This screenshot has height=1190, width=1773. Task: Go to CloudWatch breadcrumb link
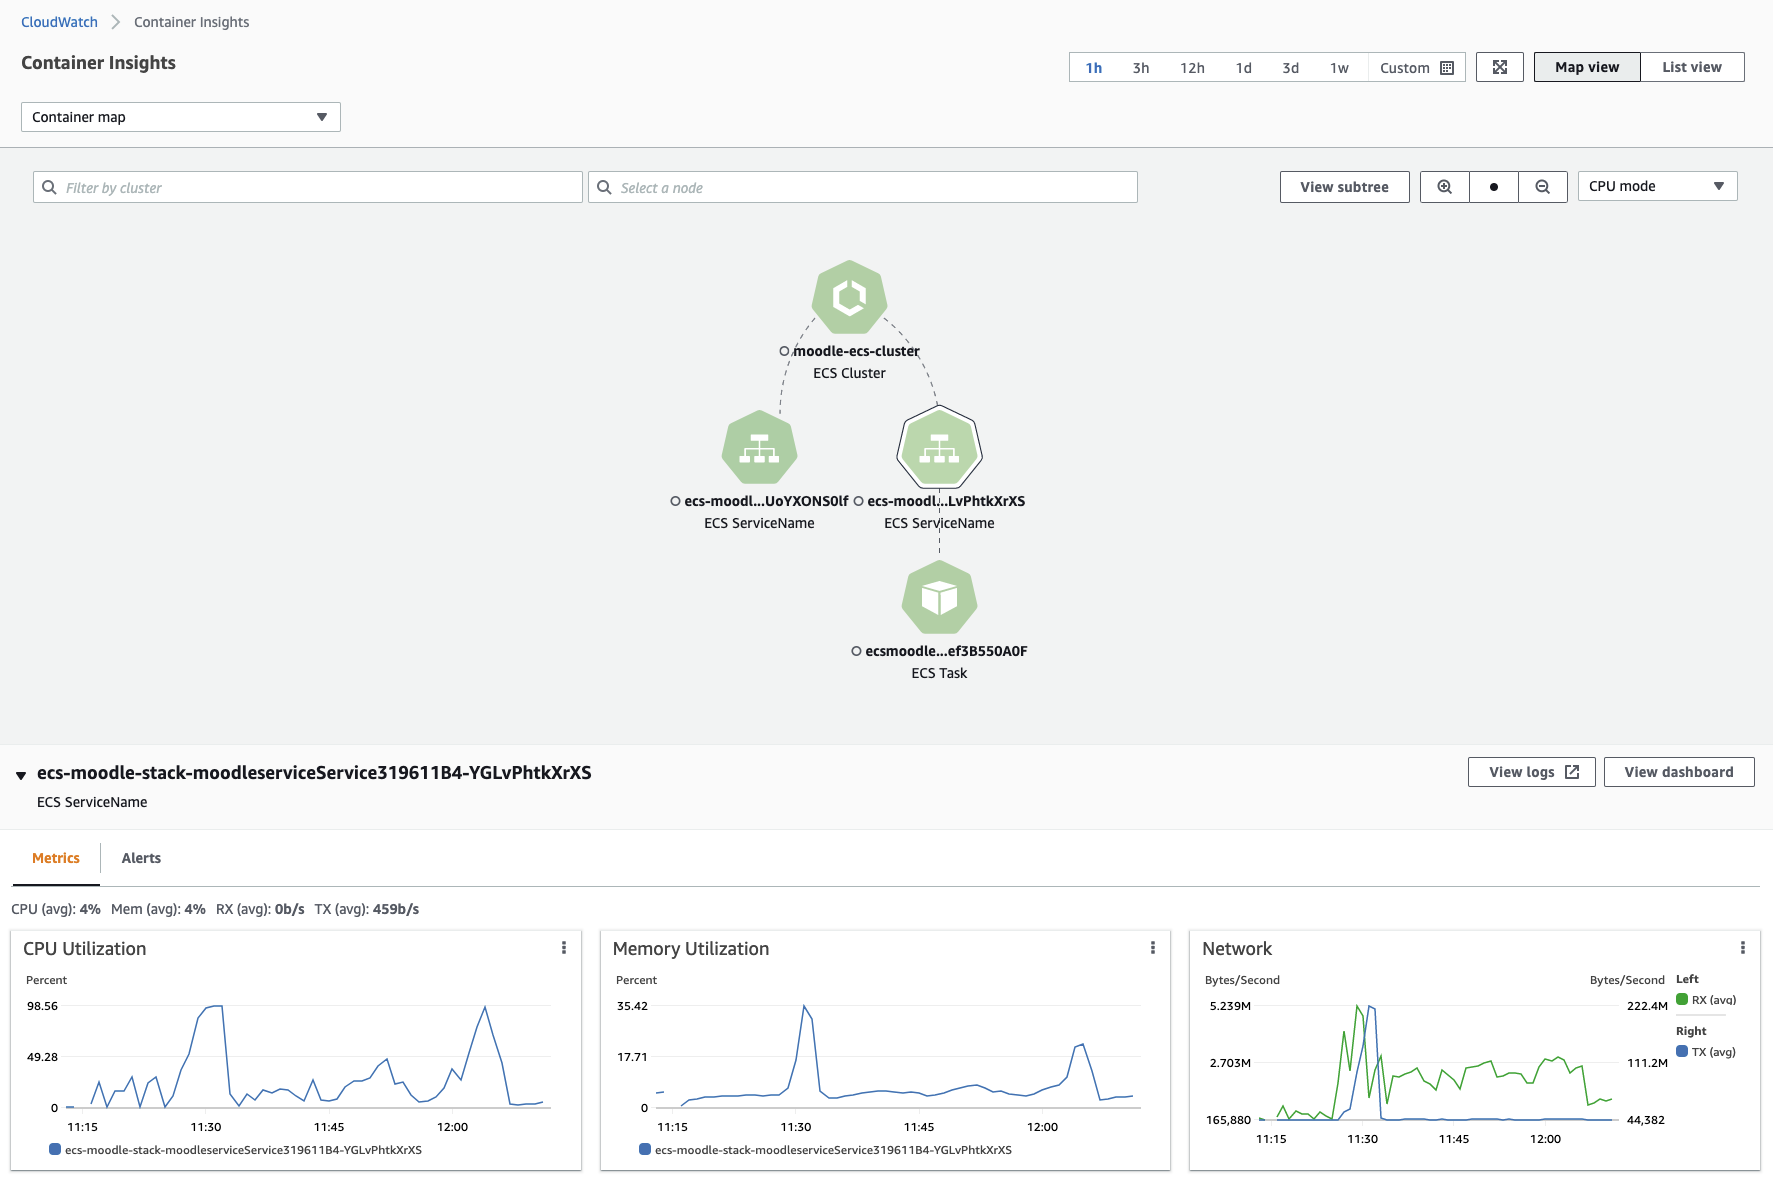pos(59,22)
